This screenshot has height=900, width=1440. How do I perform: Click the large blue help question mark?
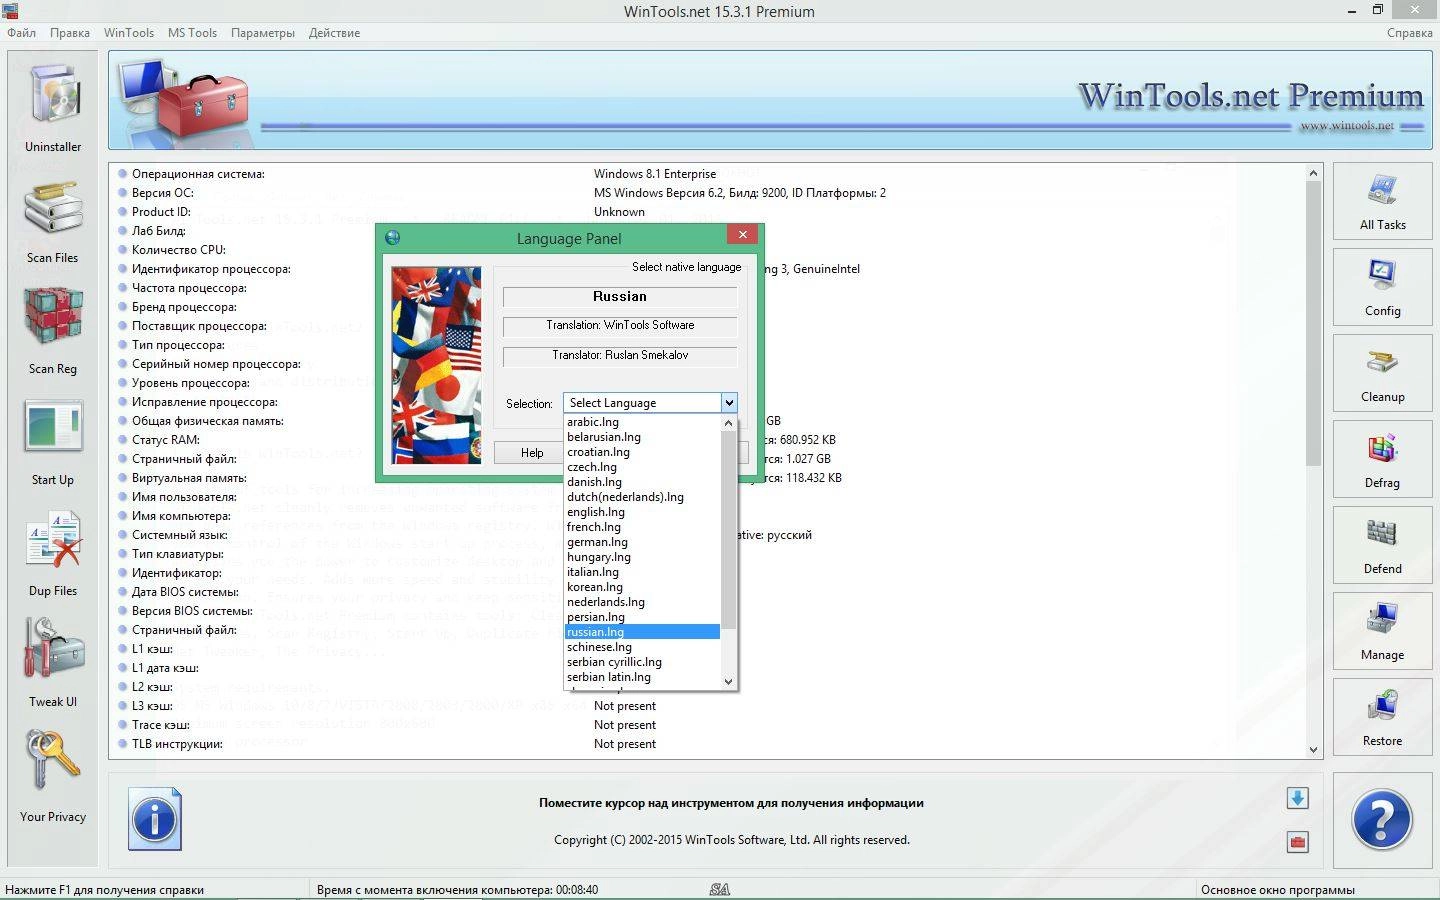[x=1382, y=819]
